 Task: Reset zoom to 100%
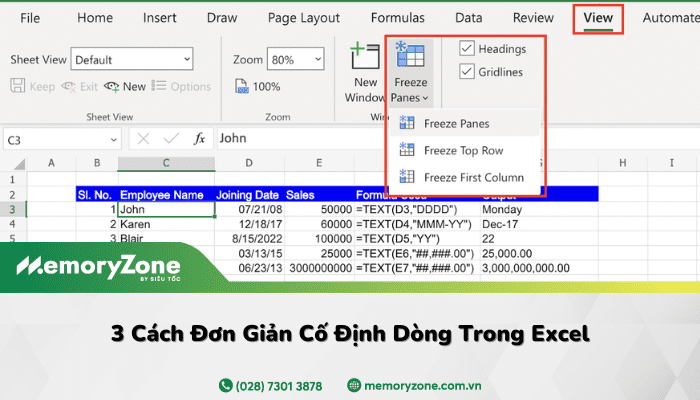coord(258,86)
